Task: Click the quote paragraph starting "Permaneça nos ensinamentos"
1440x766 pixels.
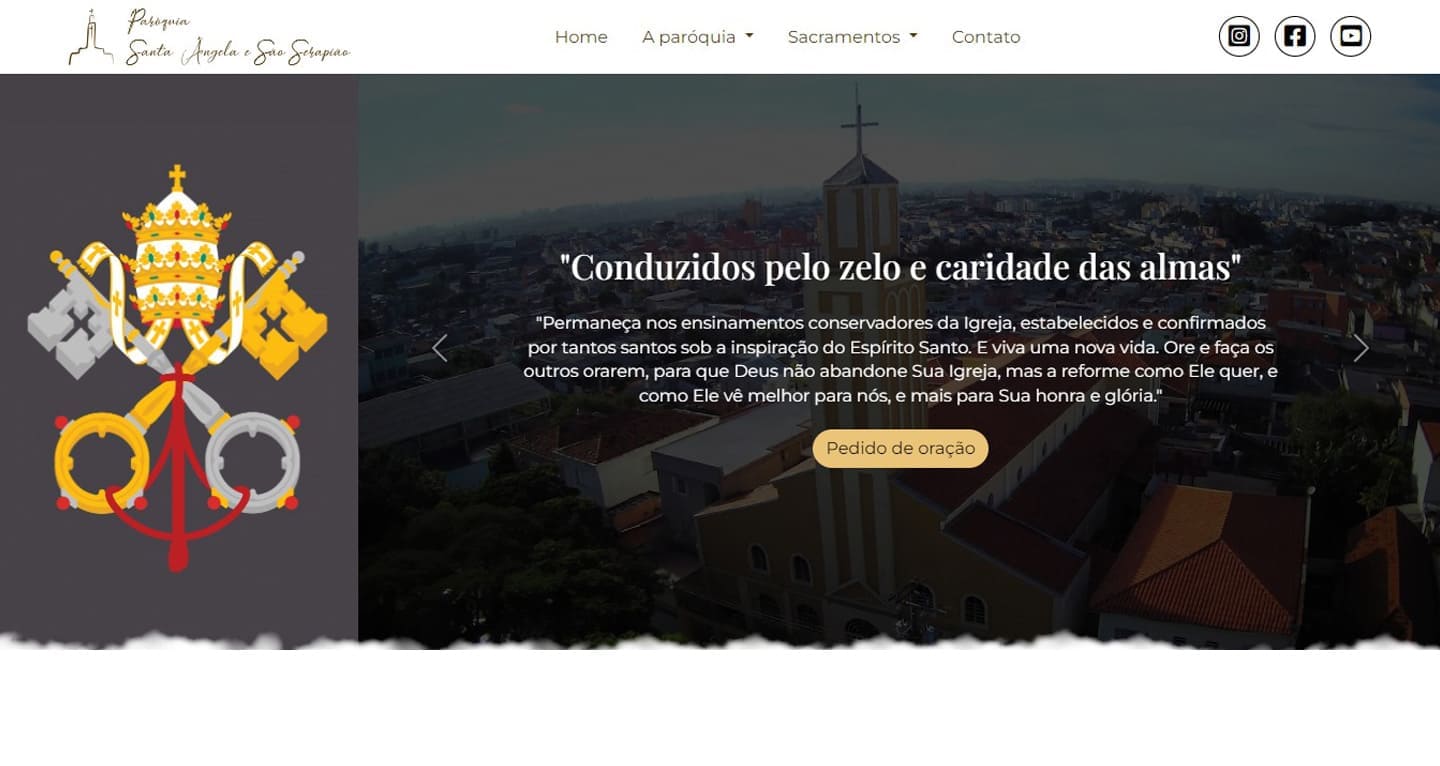Action: pos(900,360)
